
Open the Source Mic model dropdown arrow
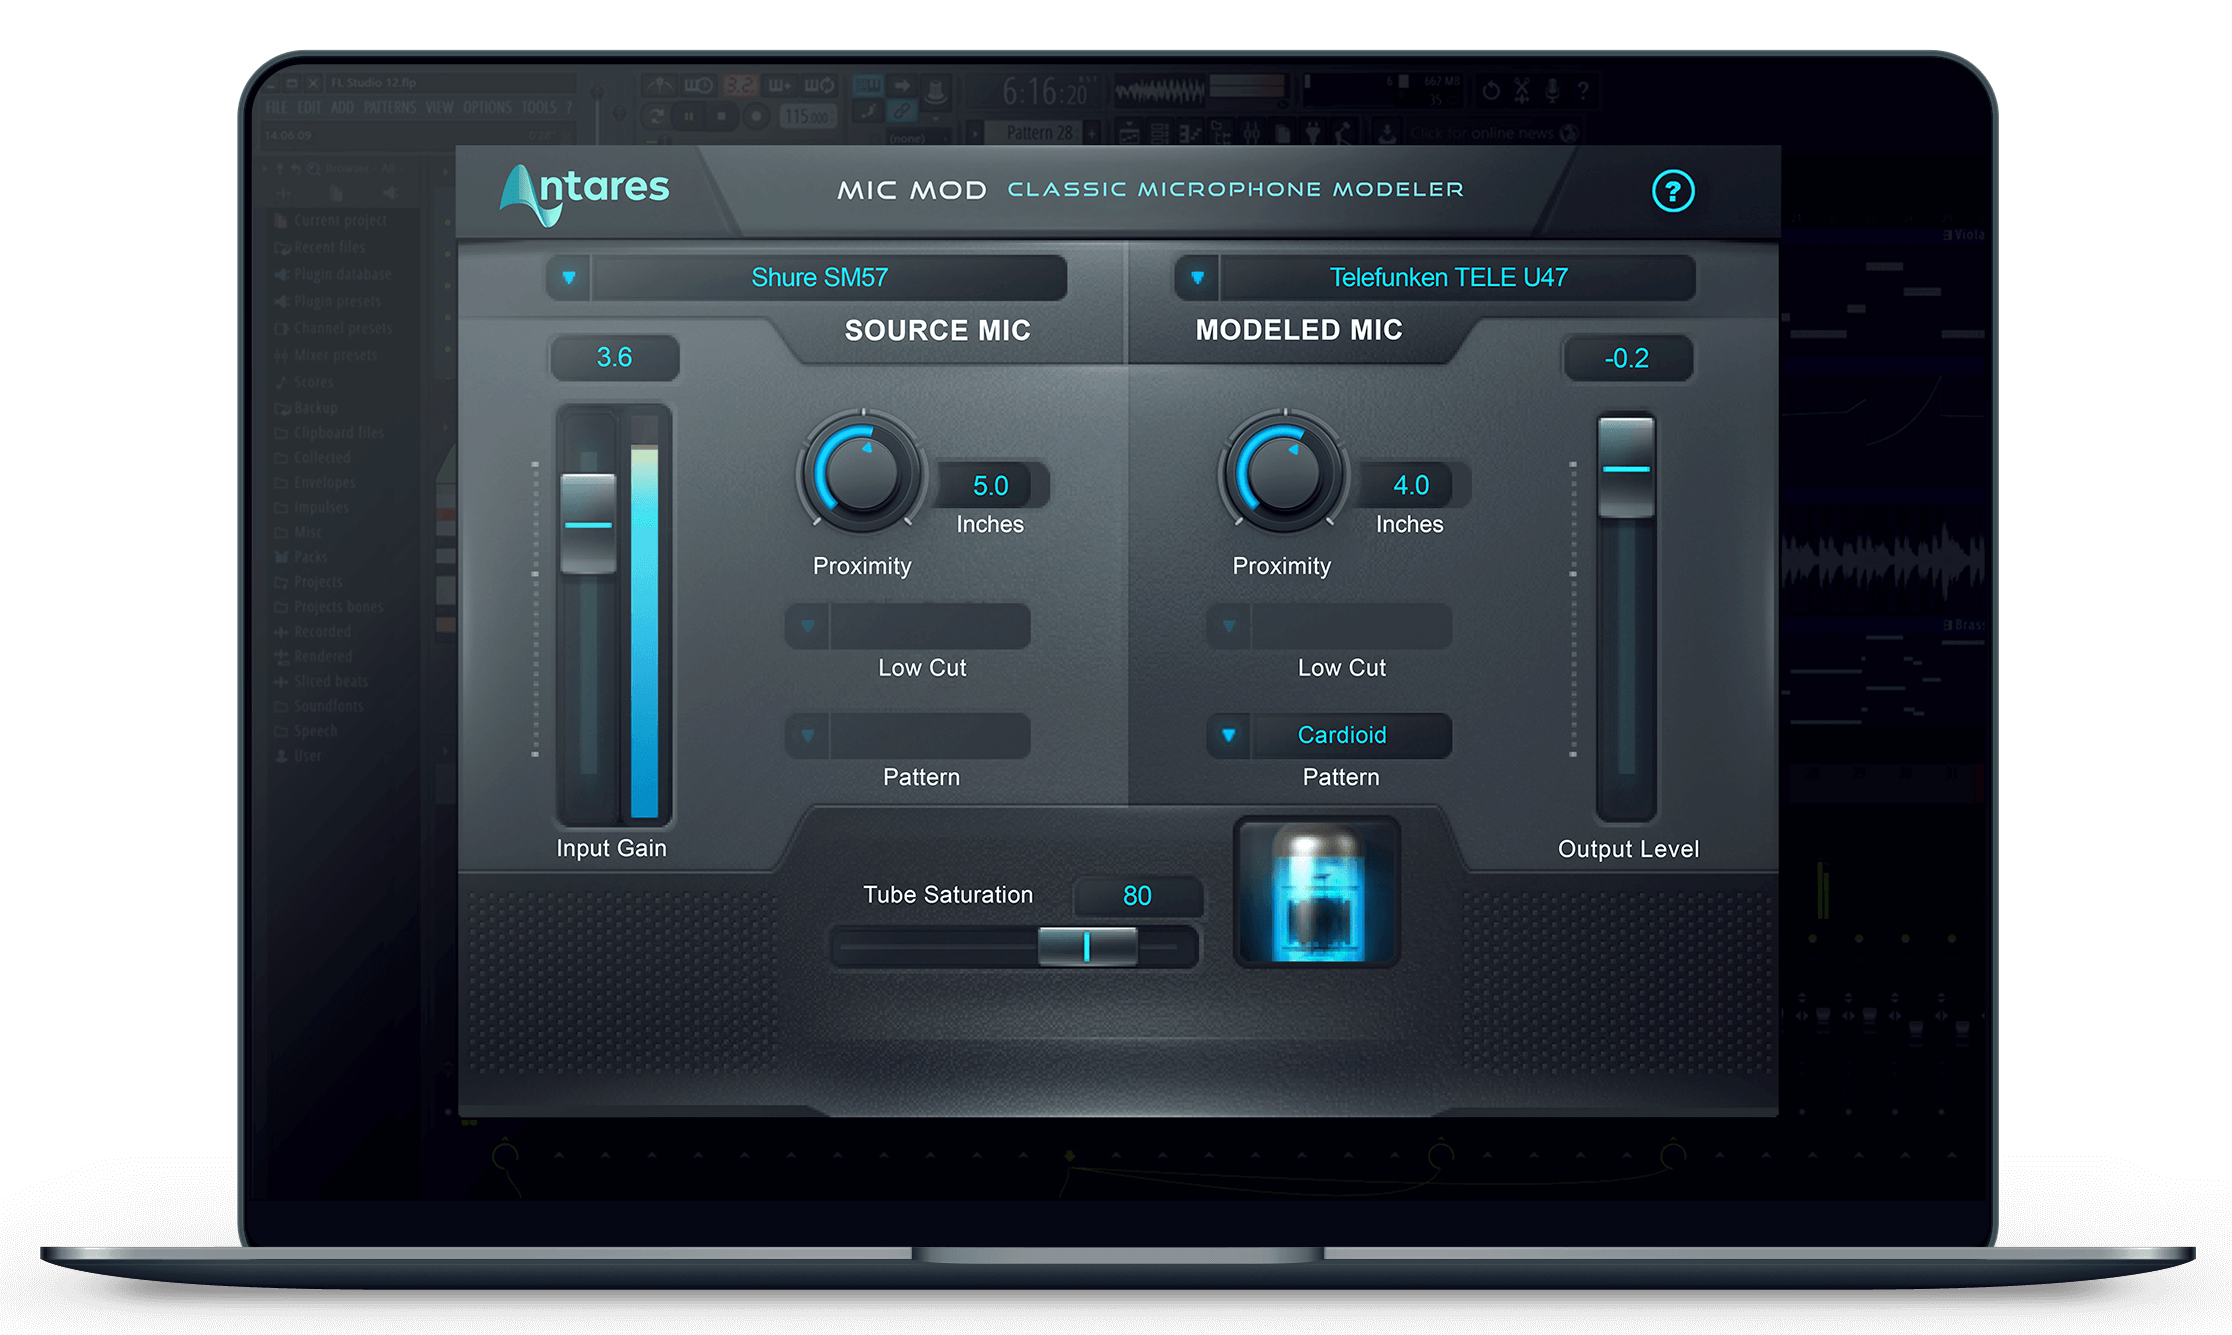[x=569, y=277]
